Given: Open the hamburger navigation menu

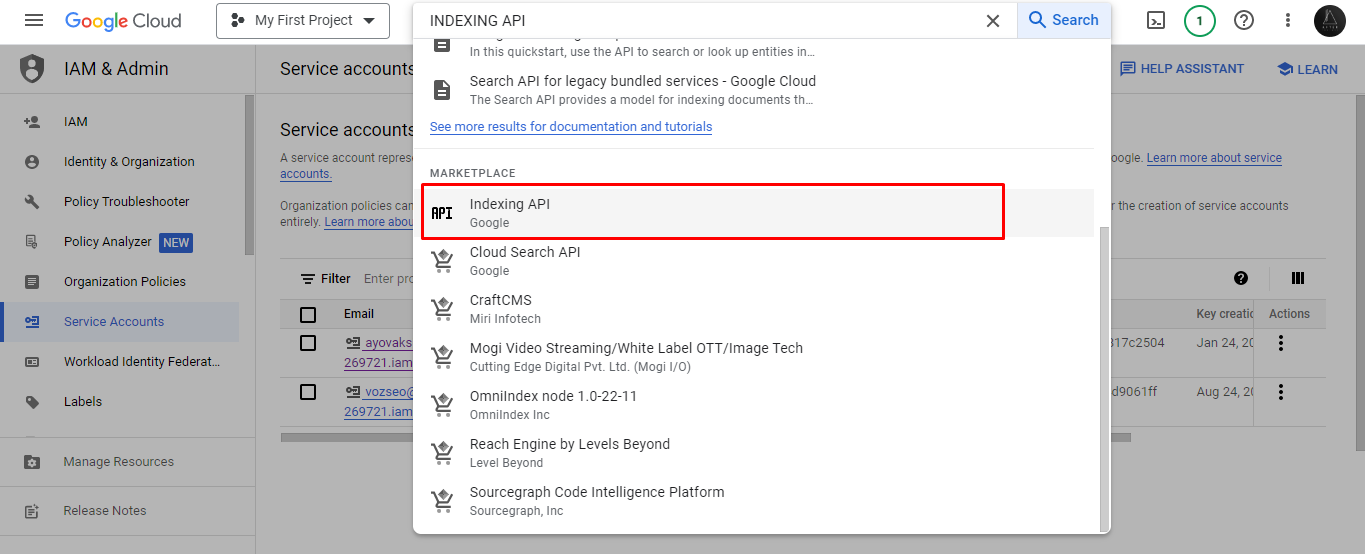Looking at the screenshot, I should coord(34,20).
